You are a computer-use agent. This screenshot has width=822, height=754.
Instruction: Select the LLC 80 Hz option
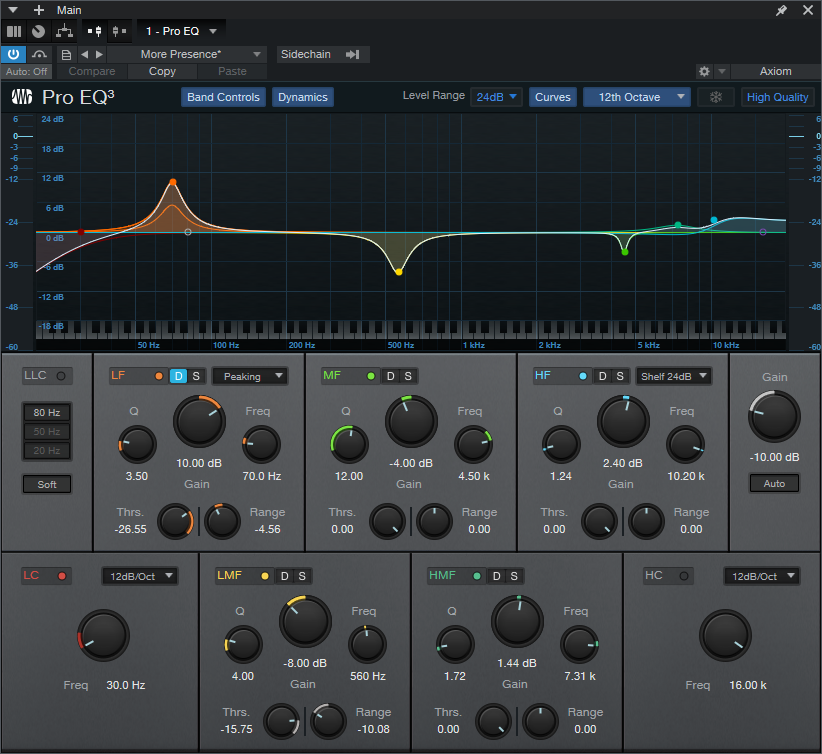click(x=47, y=413)
